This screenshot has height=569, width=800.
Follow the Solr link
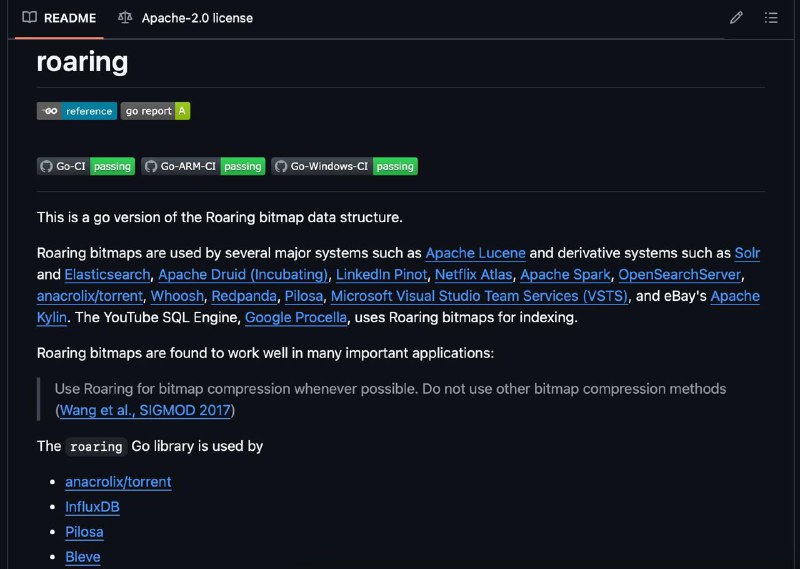click(x=747, y=253)
